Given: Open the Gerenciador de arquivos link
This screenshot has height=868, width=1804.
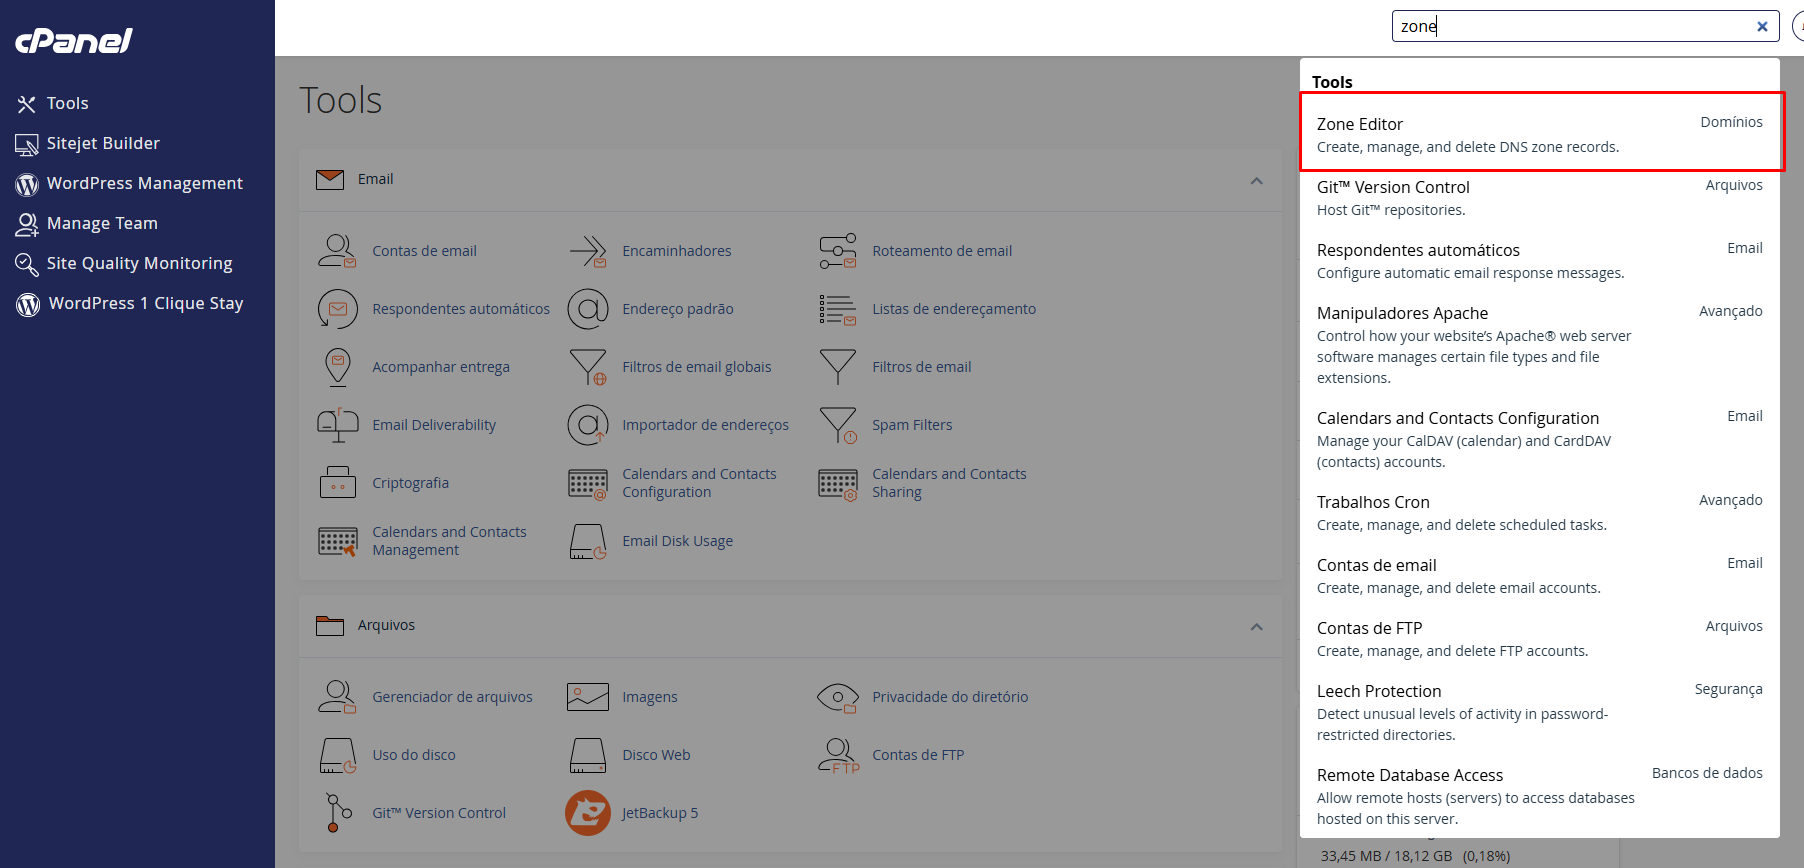Looking at the screenshot, I should [452, 697].
